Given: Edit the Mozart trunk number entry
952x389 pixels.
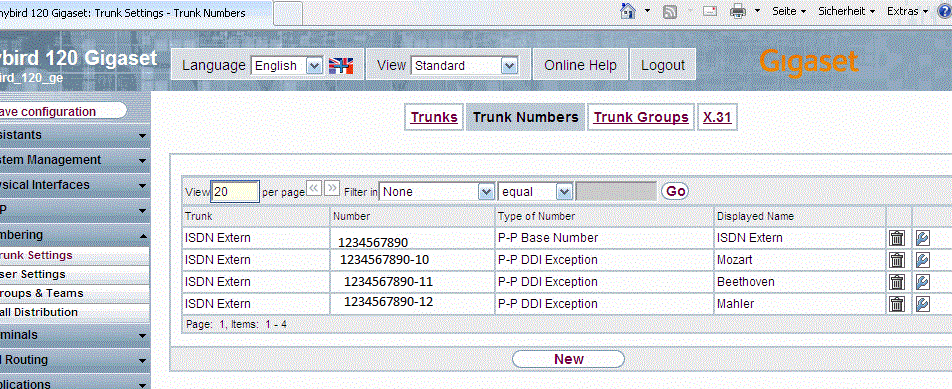Looking at the screenshot, I should (x=923, y=260).
